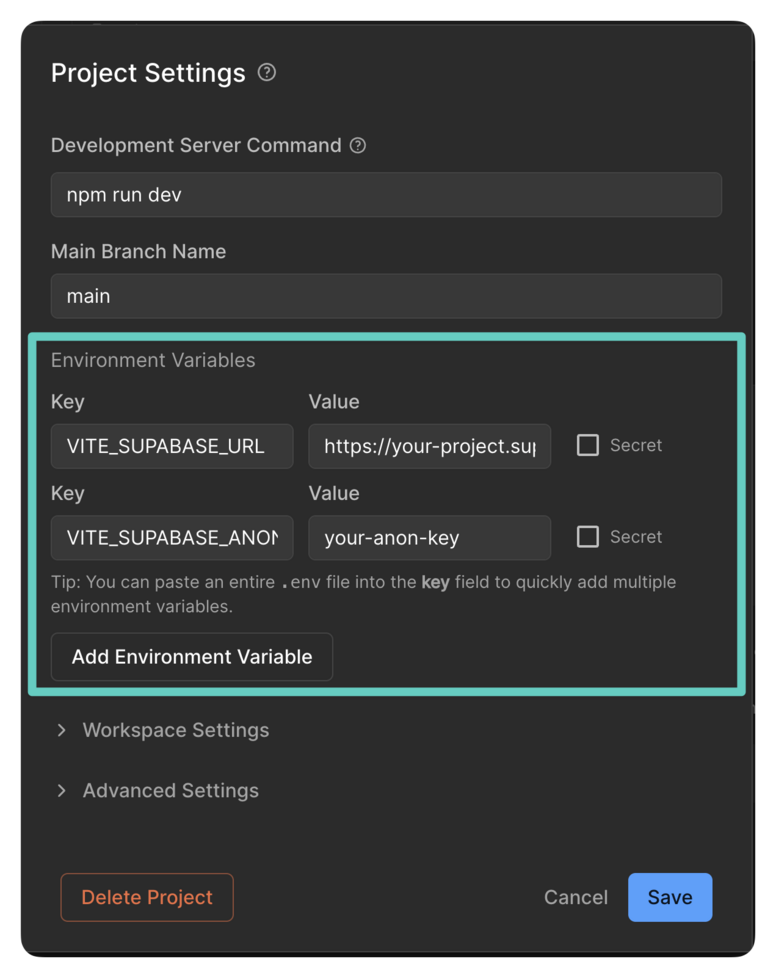Tick Secret checkbox for the your-anon-key row
This screenshot has height=978, width=776.
coord(588,537)
